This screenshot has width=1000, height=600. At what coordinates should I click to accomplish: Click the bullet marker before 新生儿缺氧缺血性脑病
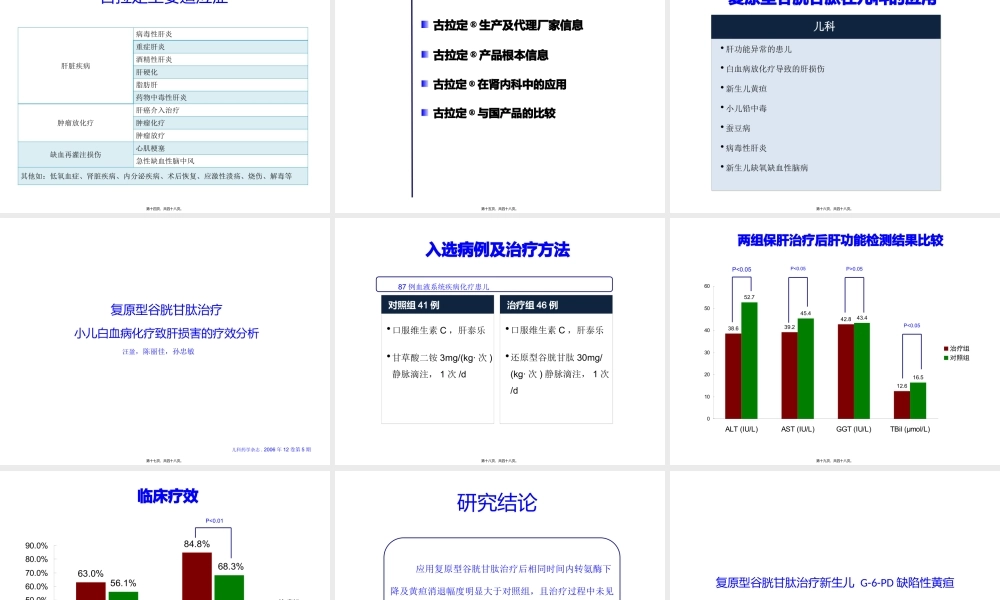pos(721,167)
